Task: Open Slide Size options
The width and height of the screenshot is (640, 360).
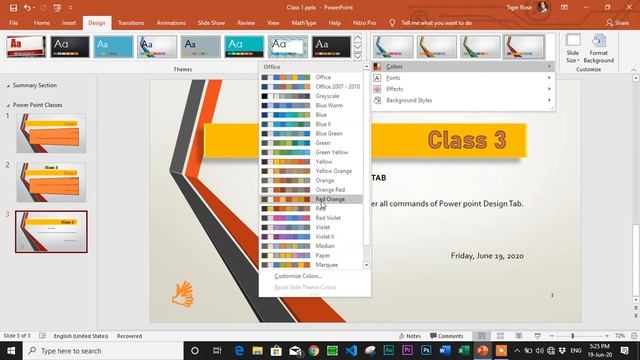Action: [x=573, y=49]
